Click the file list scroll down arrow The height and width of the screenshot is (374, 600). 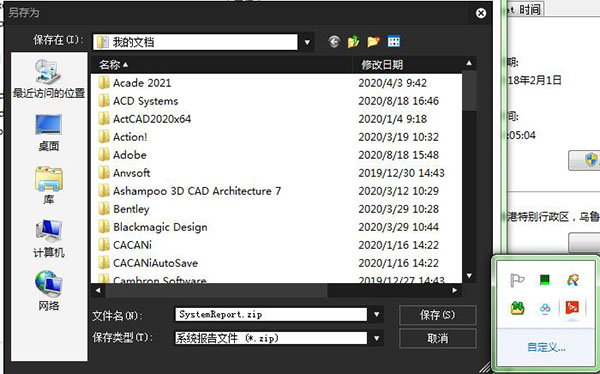tap(470, 276)
